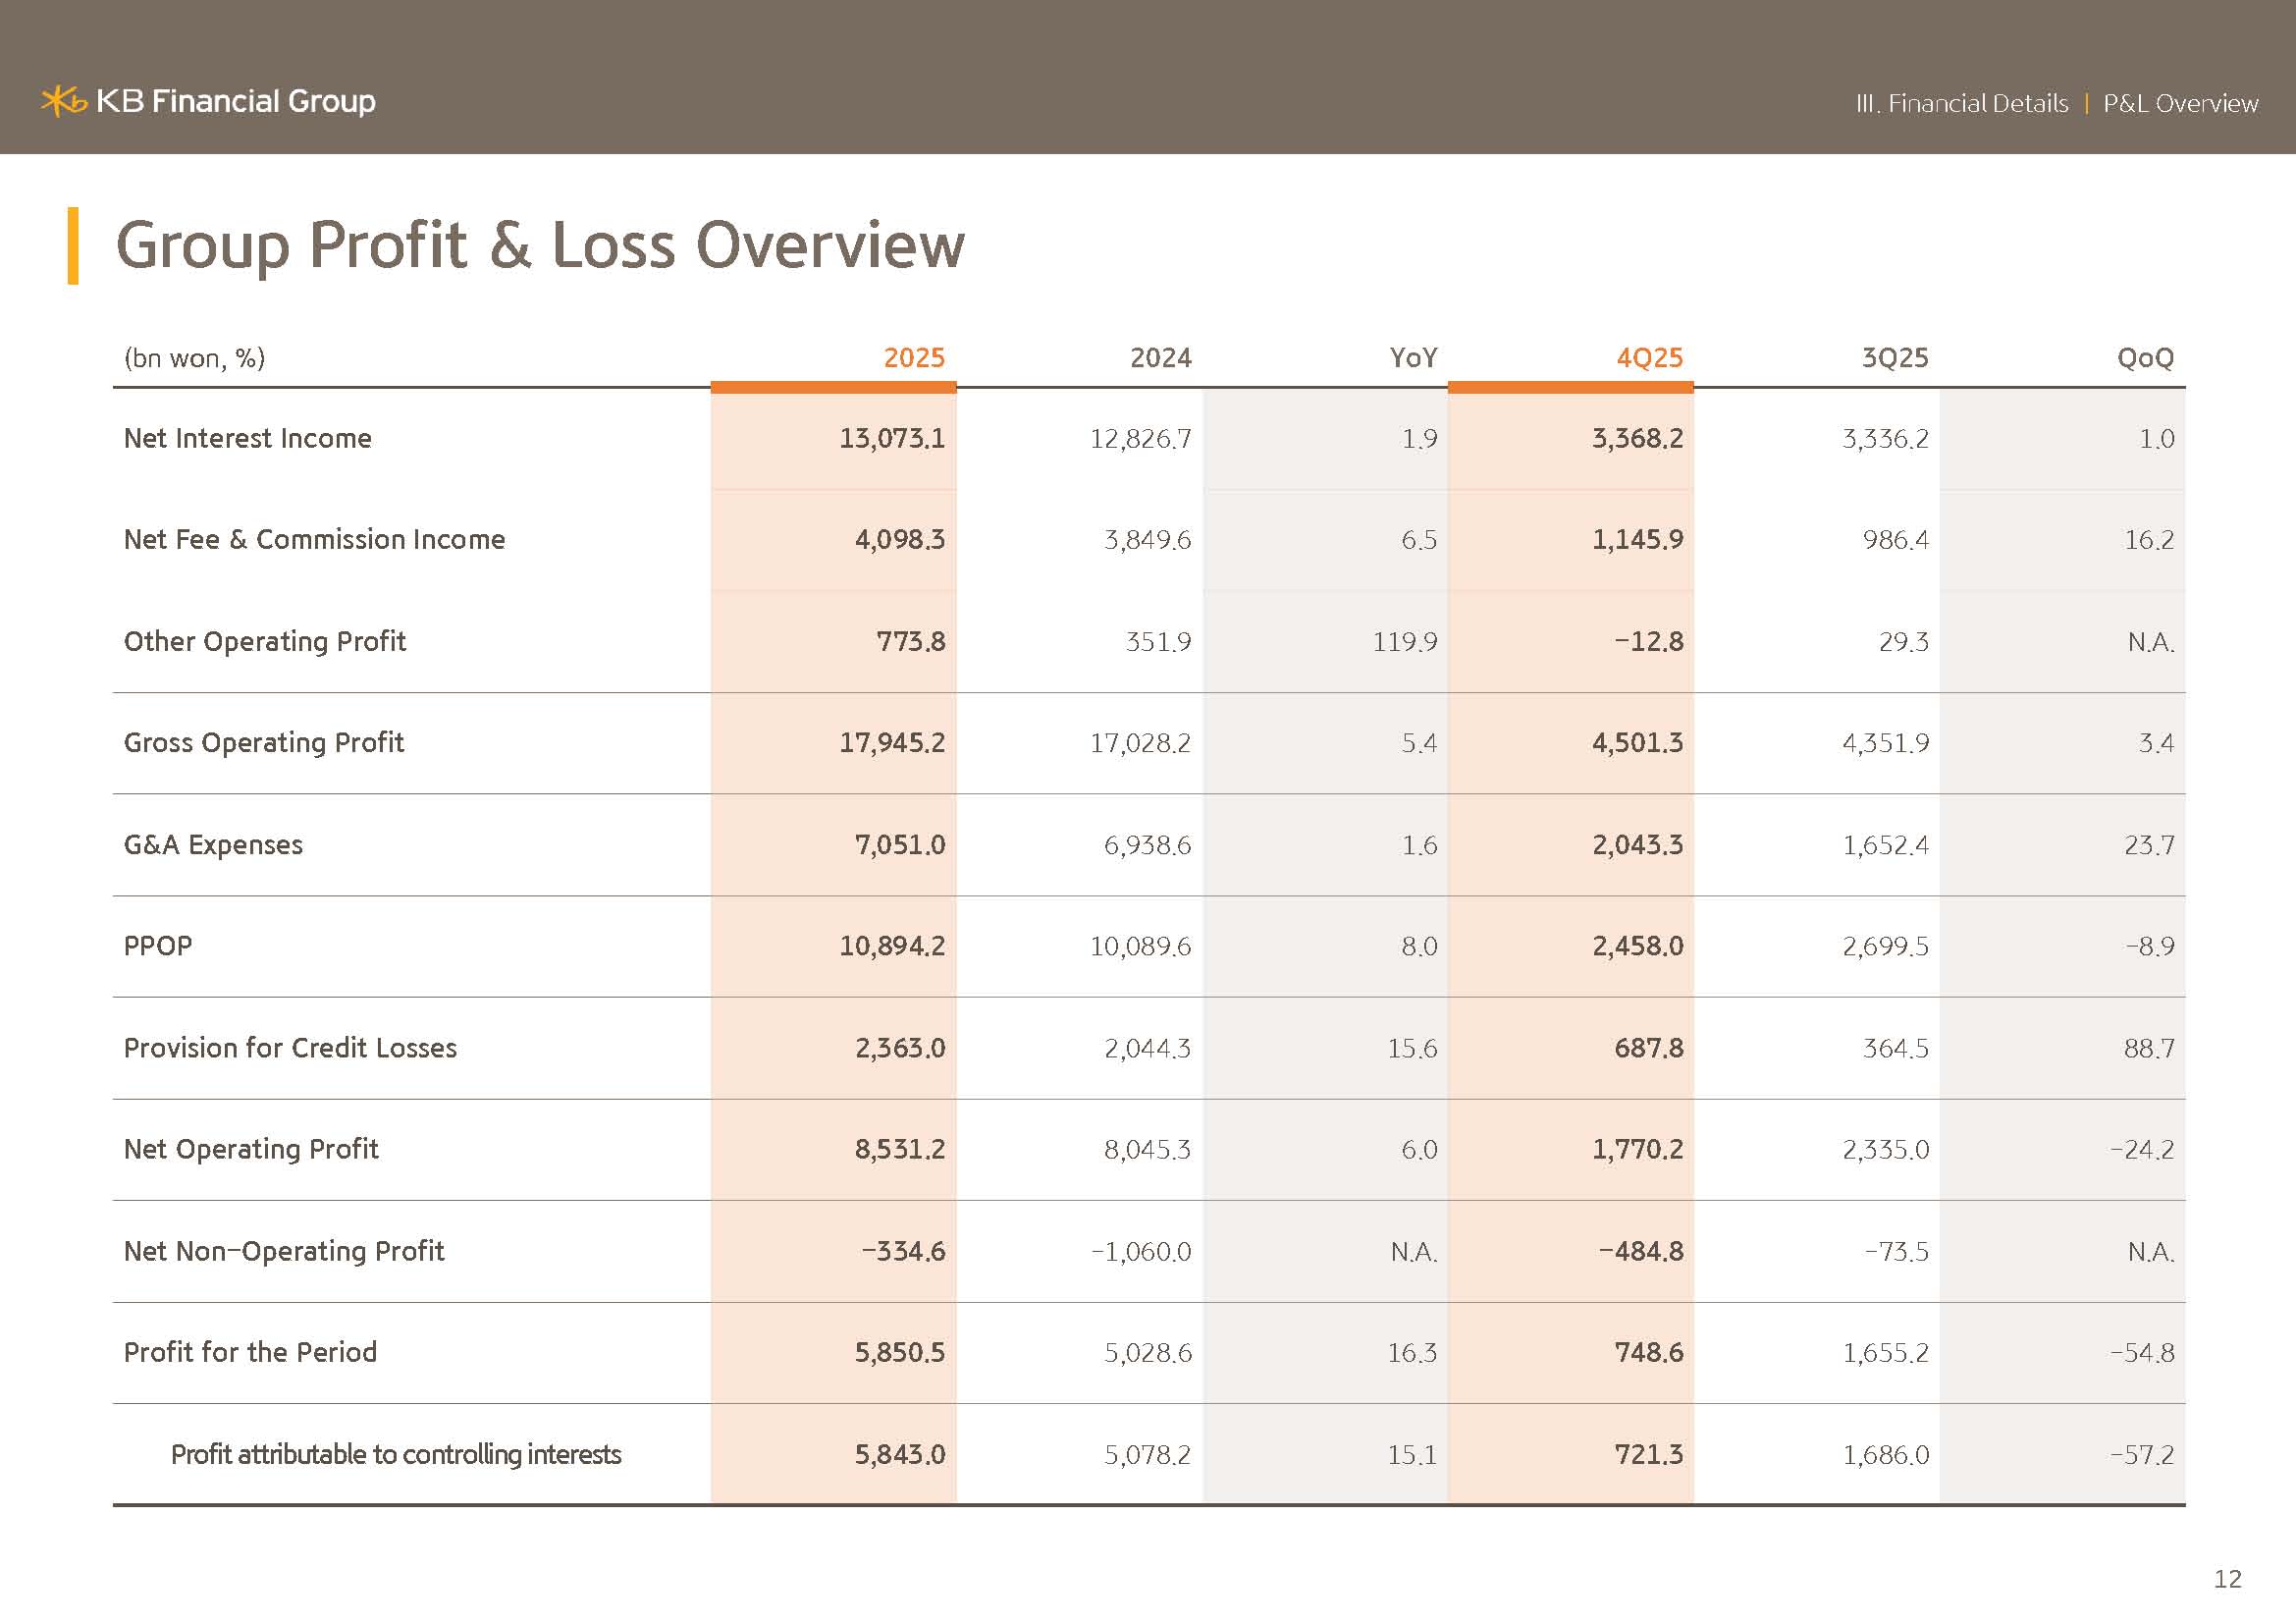Click the 2024 column header

[1160, 358]
